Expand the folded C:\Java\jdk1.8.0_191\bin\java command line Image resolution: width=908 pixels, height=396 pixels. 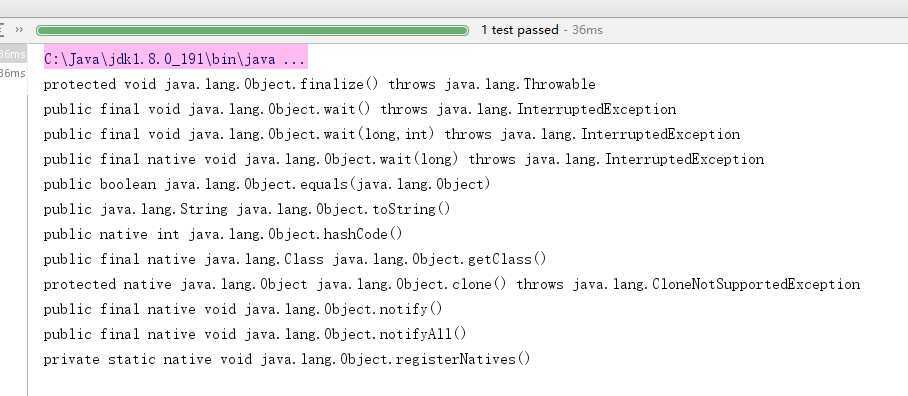(x=175, y=59)
